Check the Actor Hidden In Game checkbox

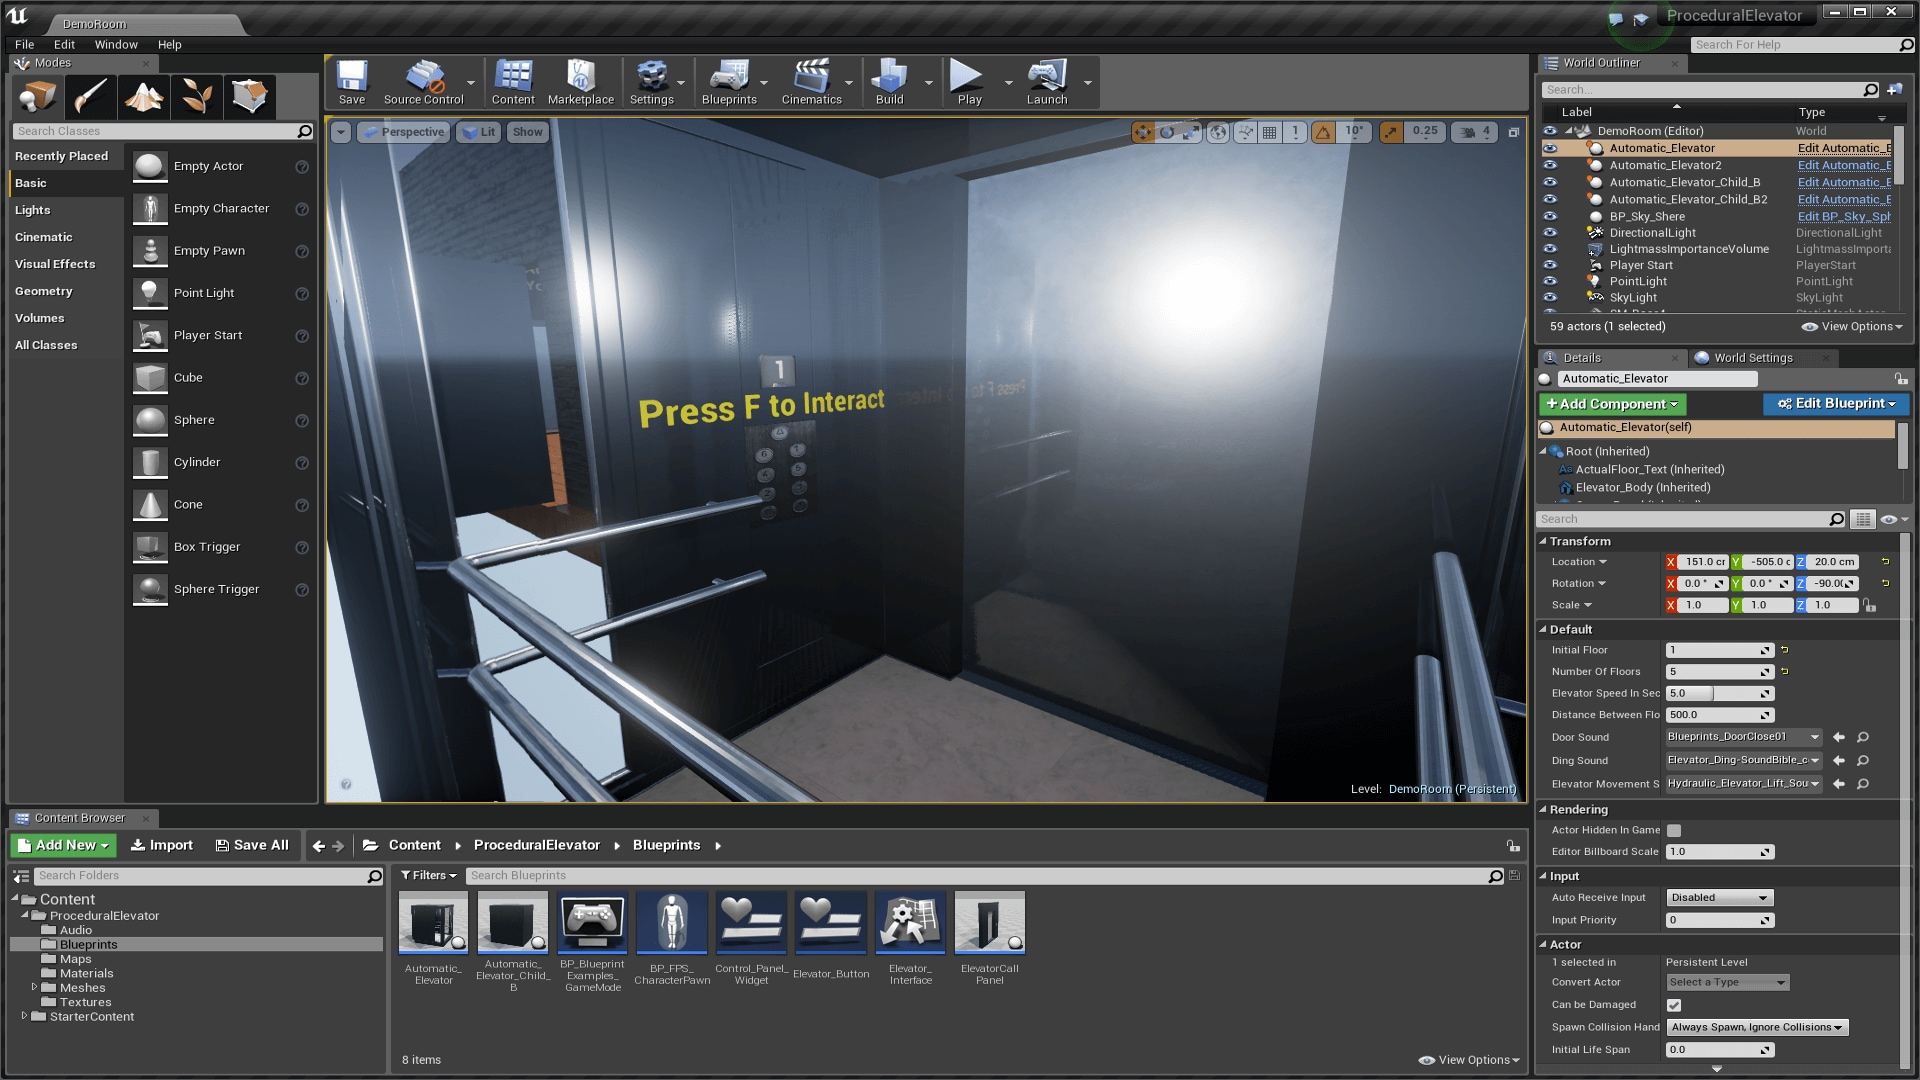1674,830
